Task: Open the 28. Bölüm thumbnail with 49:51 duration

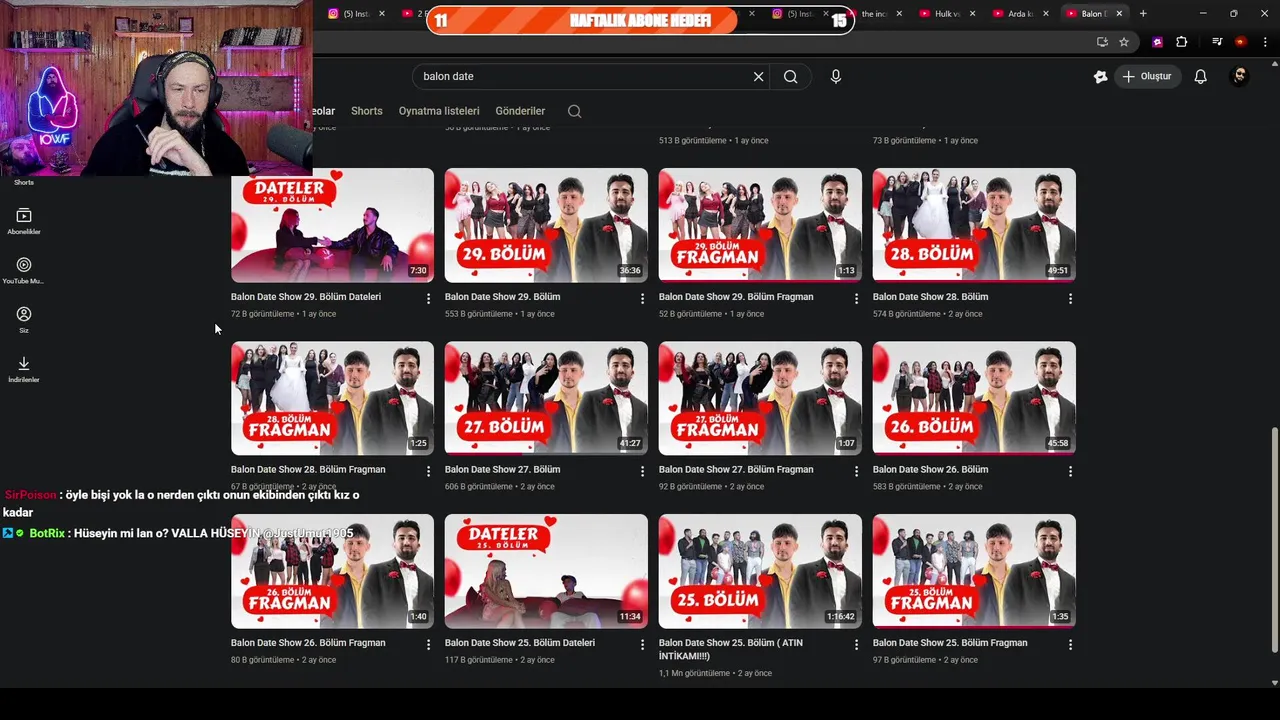Action: click(x=974, y=225)
